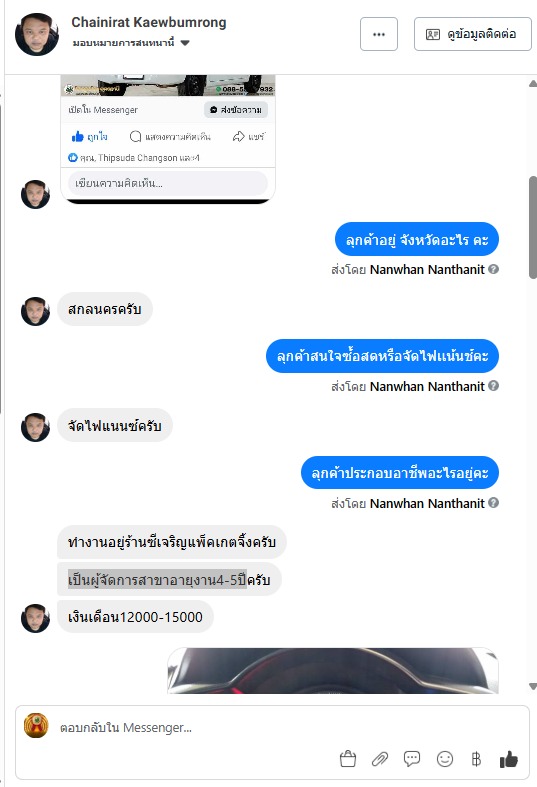Click help icon beside last Nanwhan Nanthanit
Viewport: 537px width, 787px height.
click(x=493, y=502)
